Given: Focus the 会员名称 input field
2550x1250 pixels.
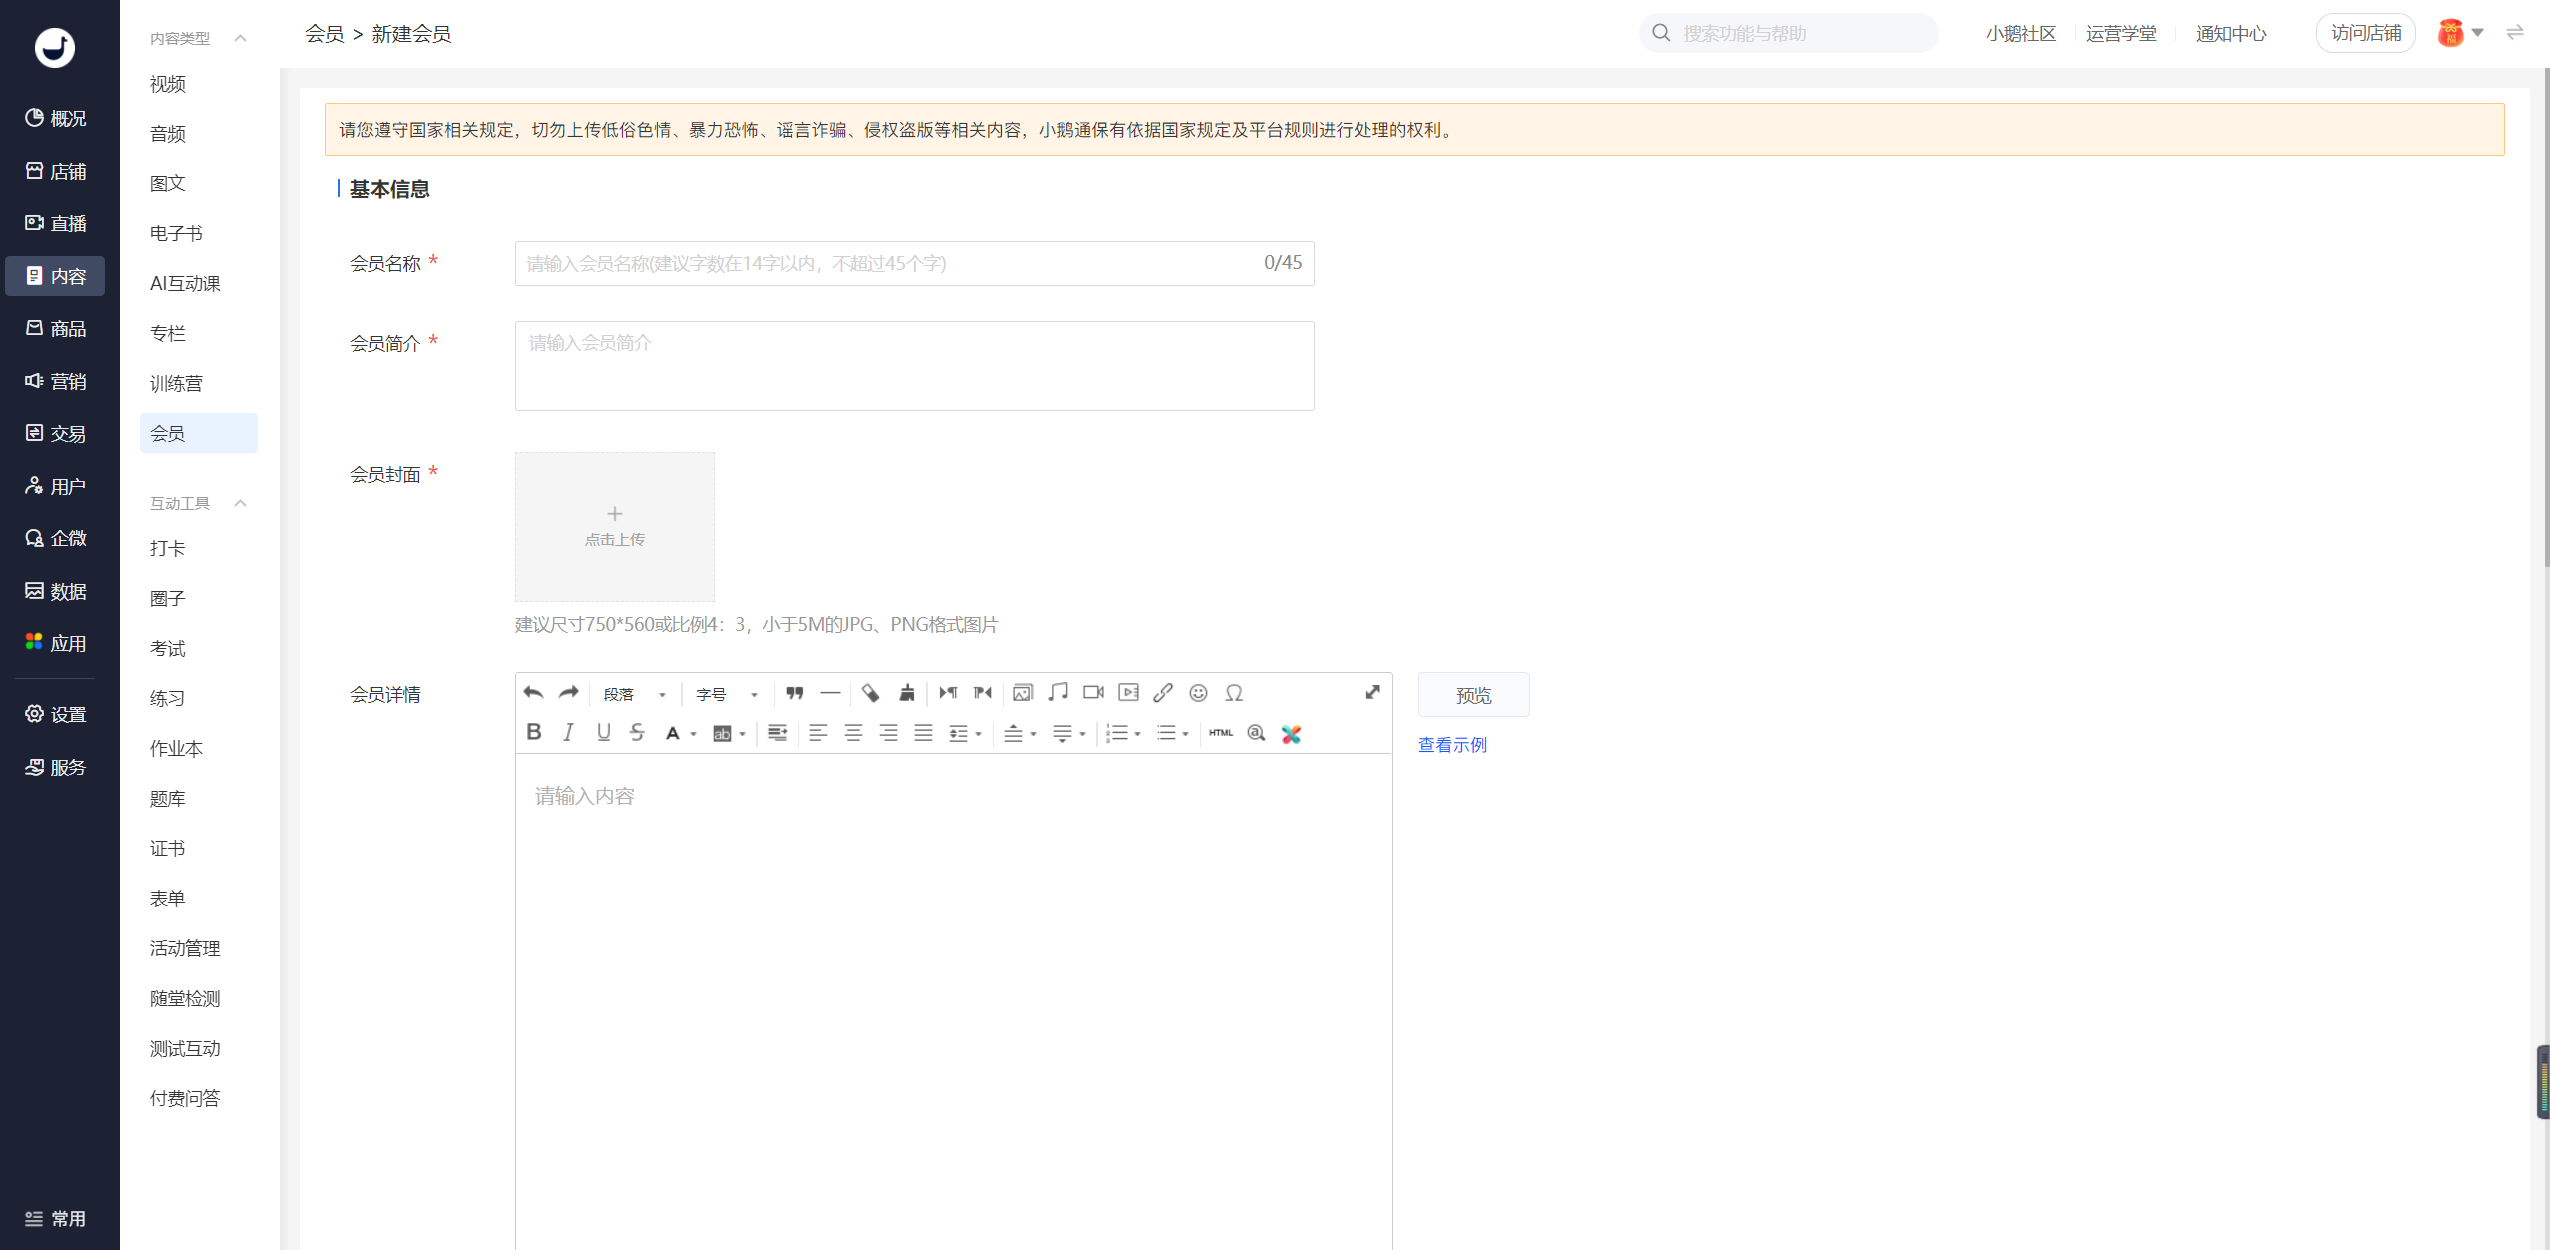Looking at the screenshot, I should pos(914,263).
